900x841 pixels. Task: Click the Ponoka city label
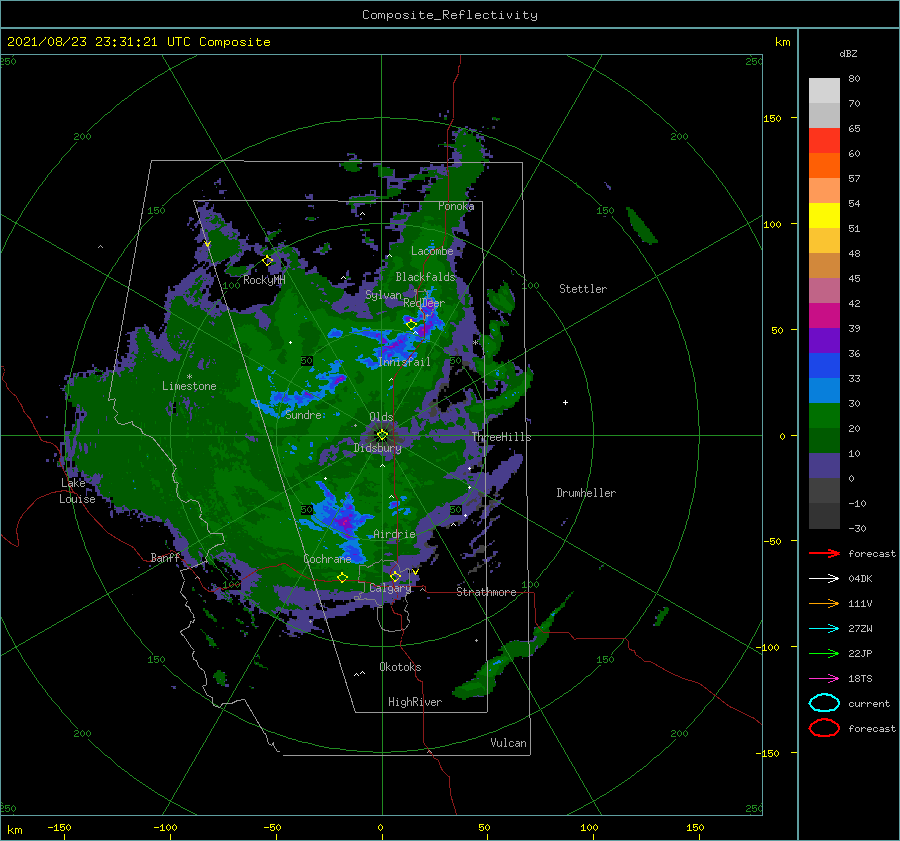[456, 206]
